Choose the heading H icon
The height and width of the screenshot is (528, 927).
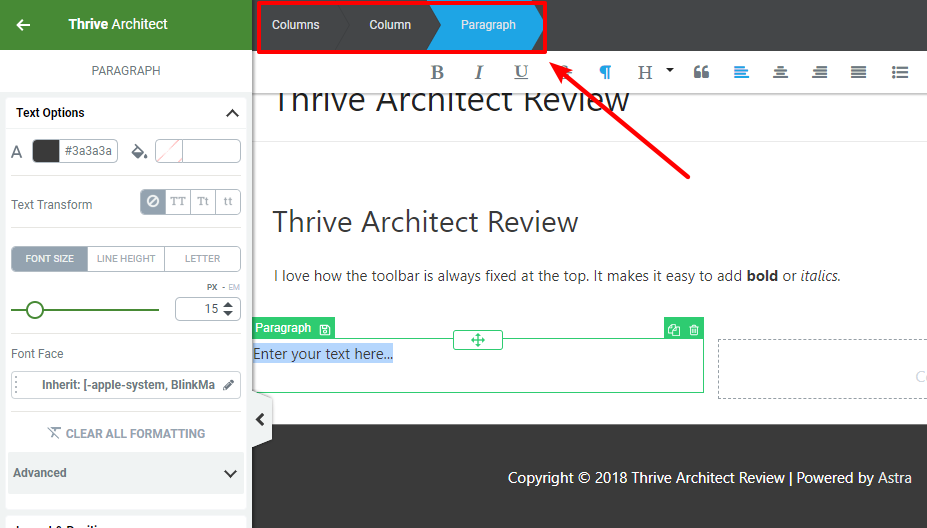pyautogui.click(x=644, y=72)
